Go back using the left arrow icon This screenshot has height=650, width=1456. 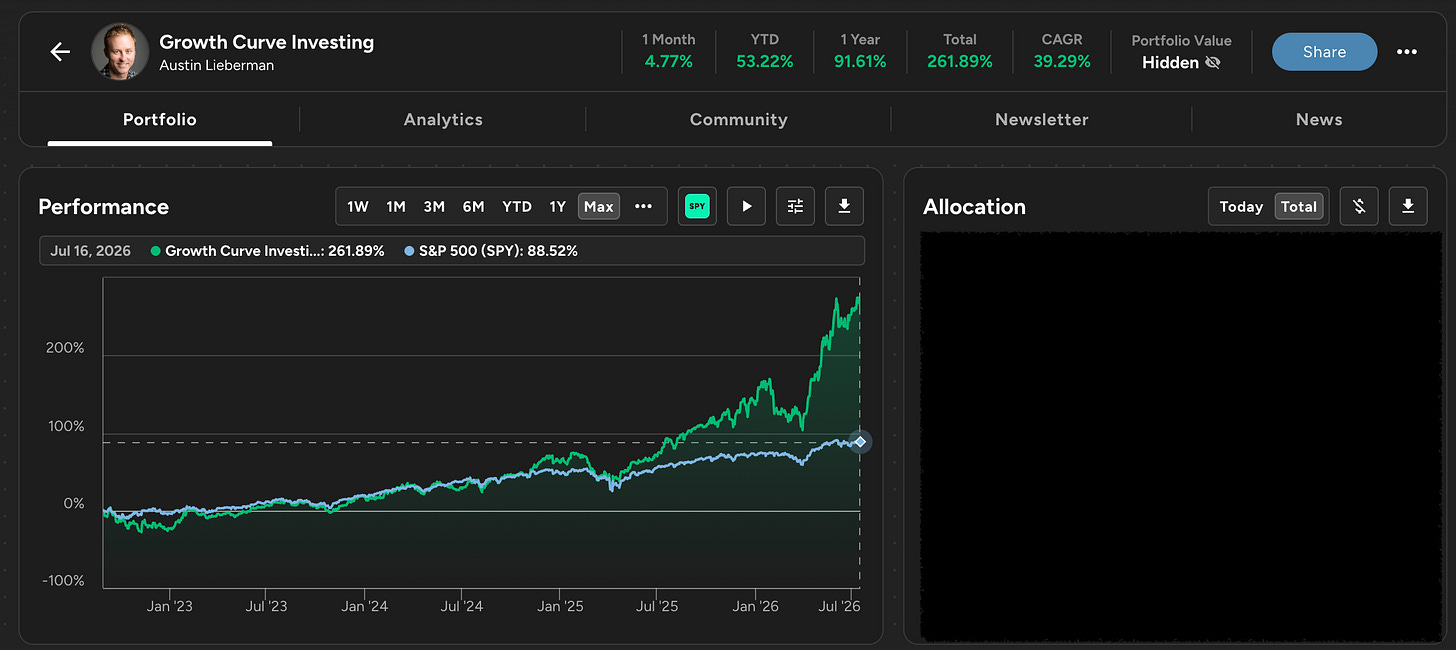point(60,52)
